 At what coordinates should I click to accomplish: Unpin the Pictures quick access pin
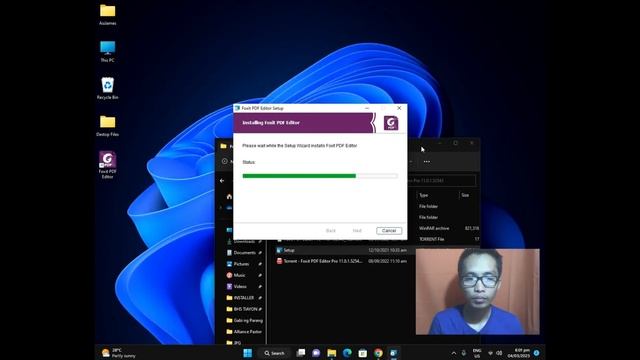[260, 264]
